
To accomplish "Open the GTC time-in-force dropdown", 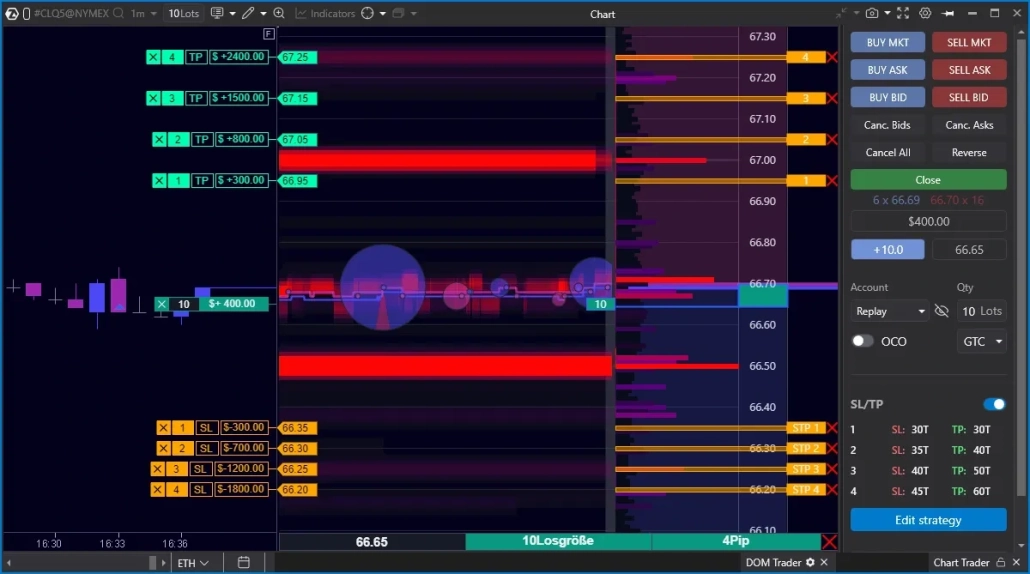I will point(981,342).
